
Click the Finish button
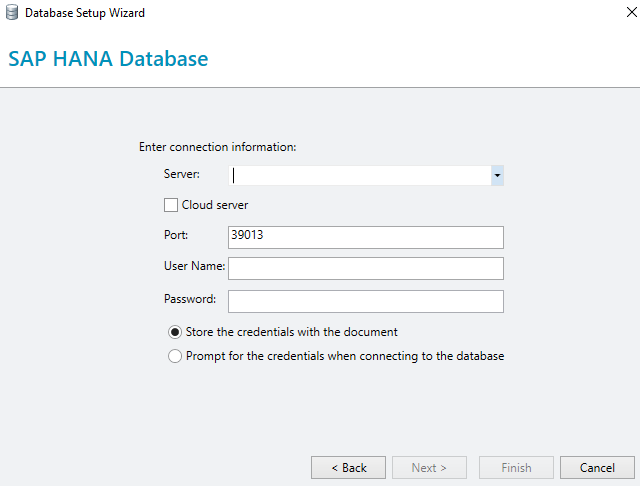[x=516, y=468]
